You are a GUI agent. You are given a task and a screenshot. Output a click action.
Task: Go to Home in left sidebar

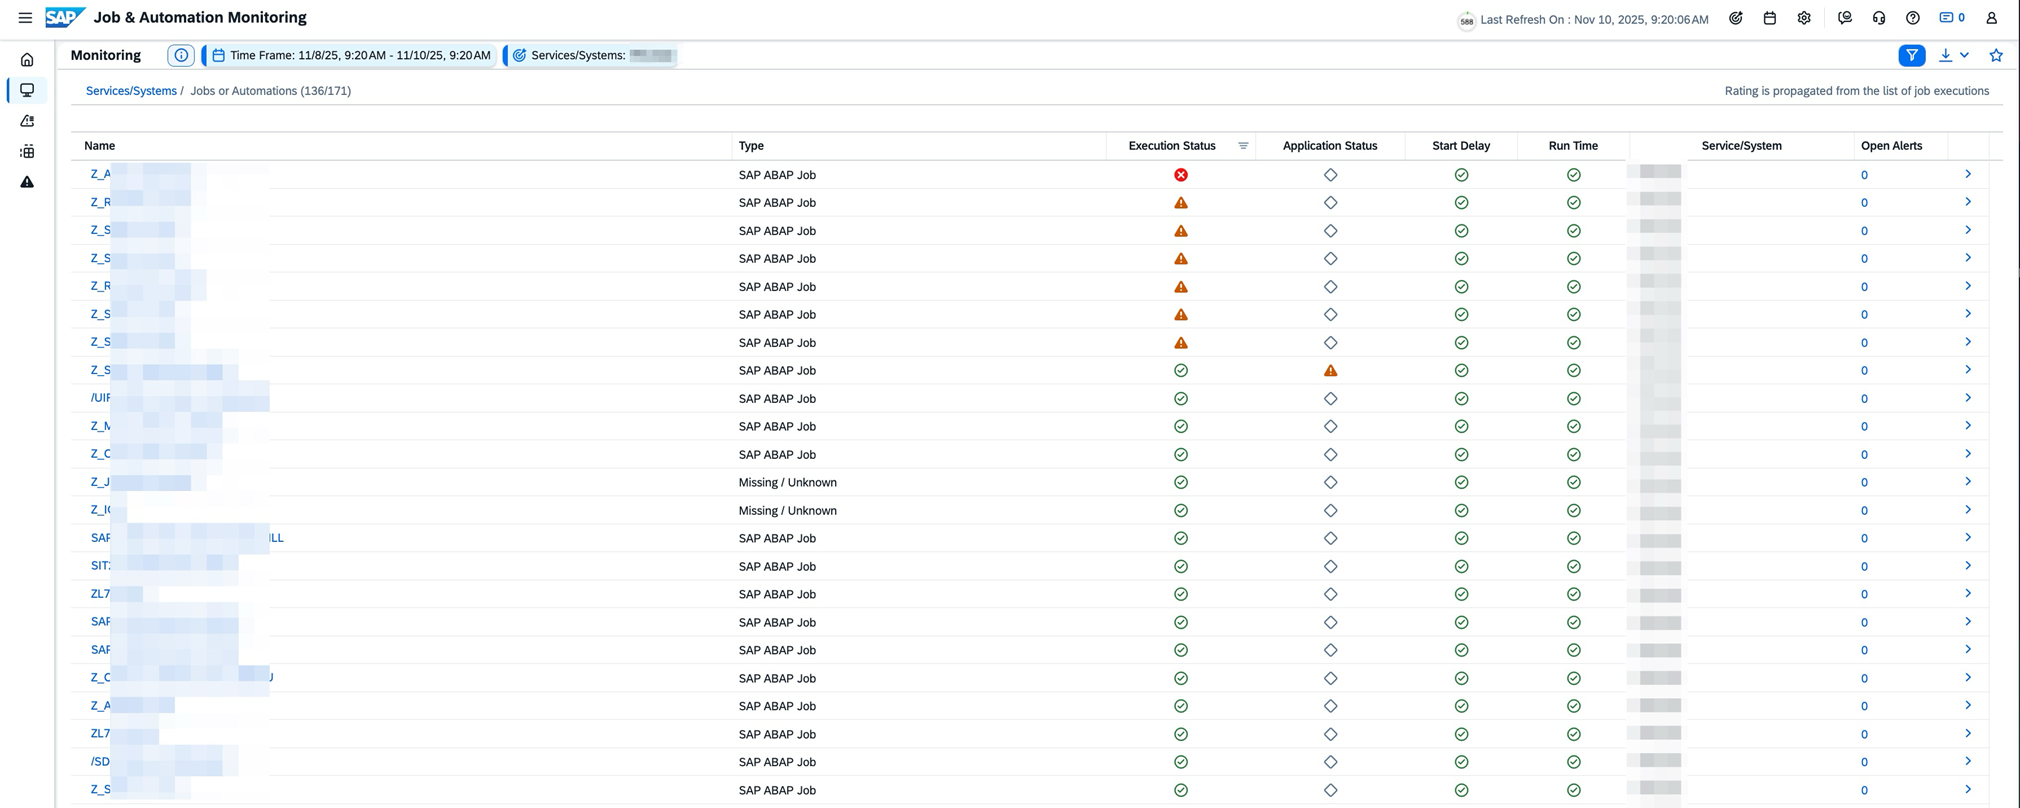coord(27,60)
